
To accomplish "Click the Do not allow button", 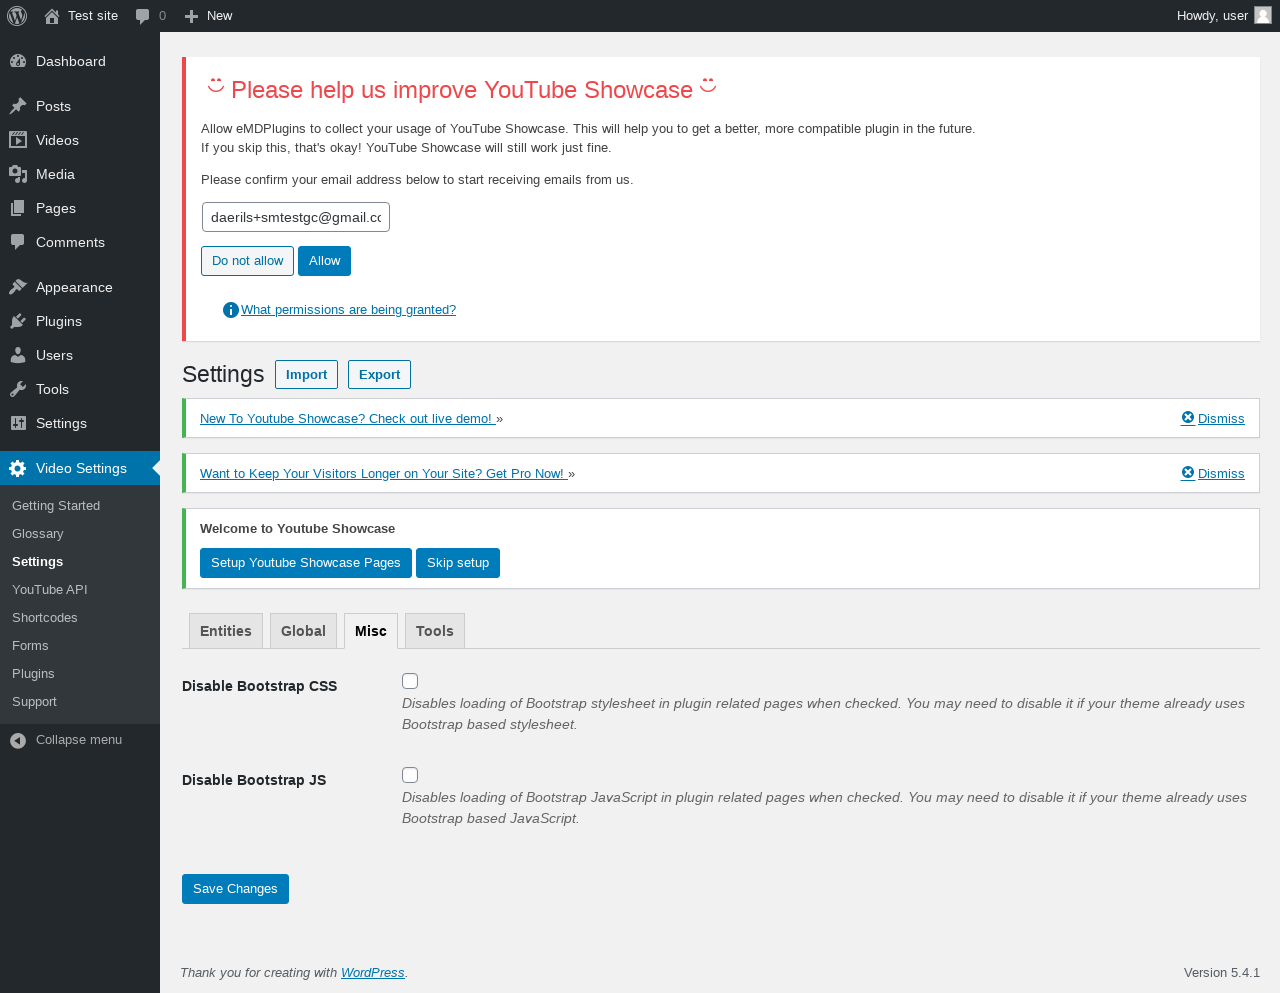I will pyautogui.click(x=247, y=261).
